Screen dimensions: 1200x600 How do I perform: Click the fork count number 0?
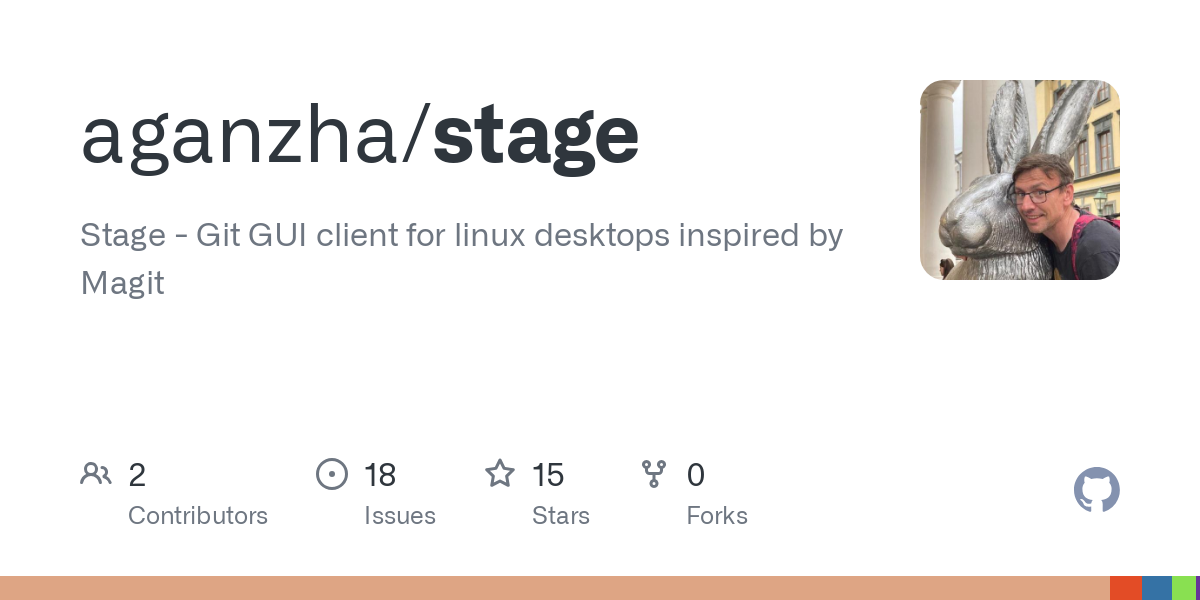[x=696, y=475]
